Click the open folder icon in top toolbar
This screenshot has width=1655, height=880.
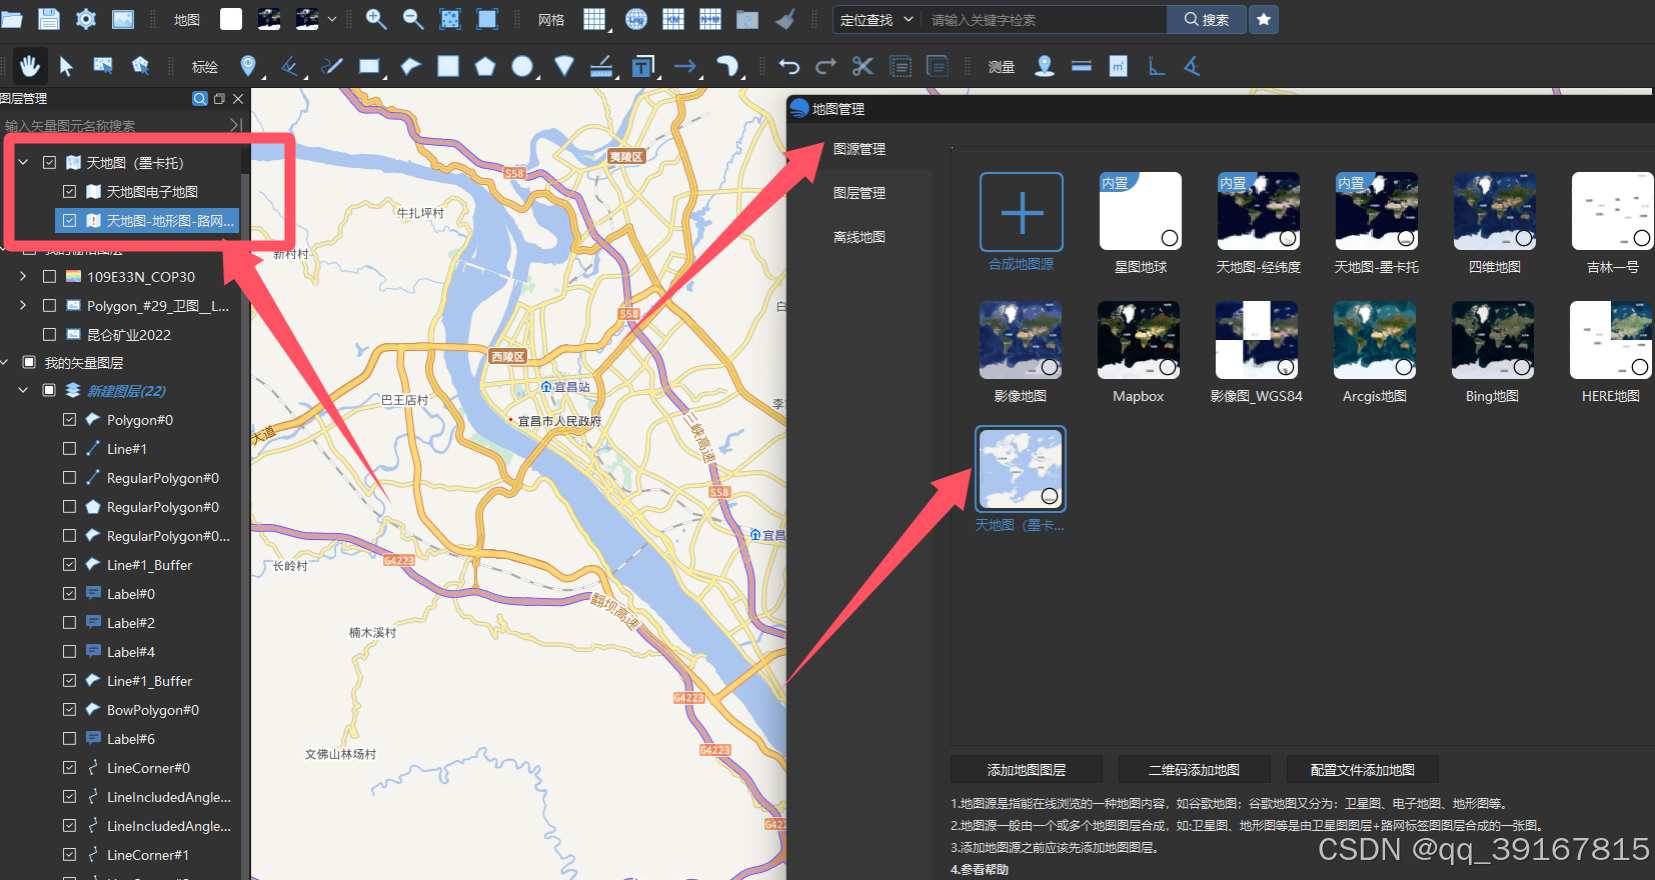click(12, 19)
